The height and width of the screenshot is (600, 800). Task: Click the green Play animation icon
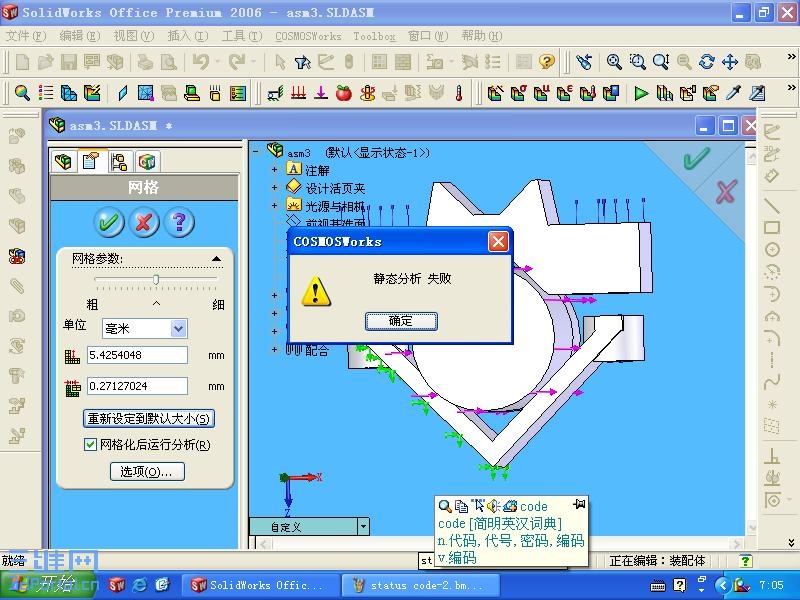point(641,93)
